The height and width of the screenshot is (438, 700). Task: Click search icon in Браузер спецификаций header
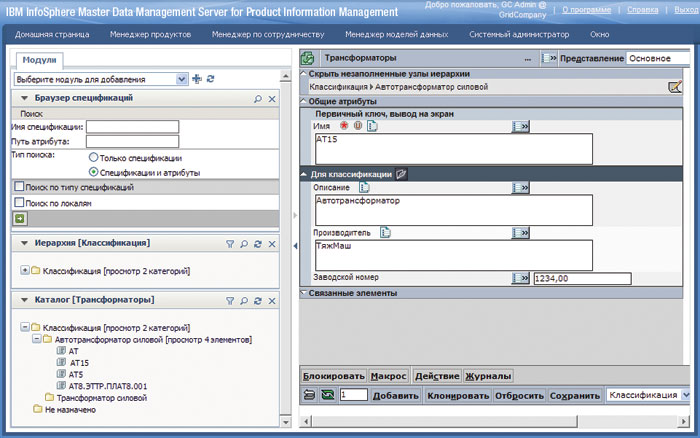point(258,99)
